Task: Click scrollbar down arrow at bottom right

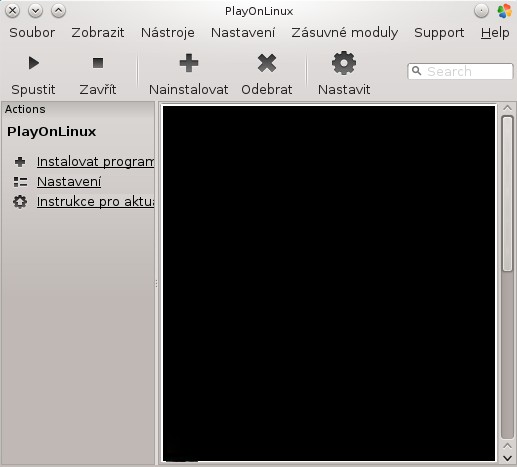Action: point(507,458)
